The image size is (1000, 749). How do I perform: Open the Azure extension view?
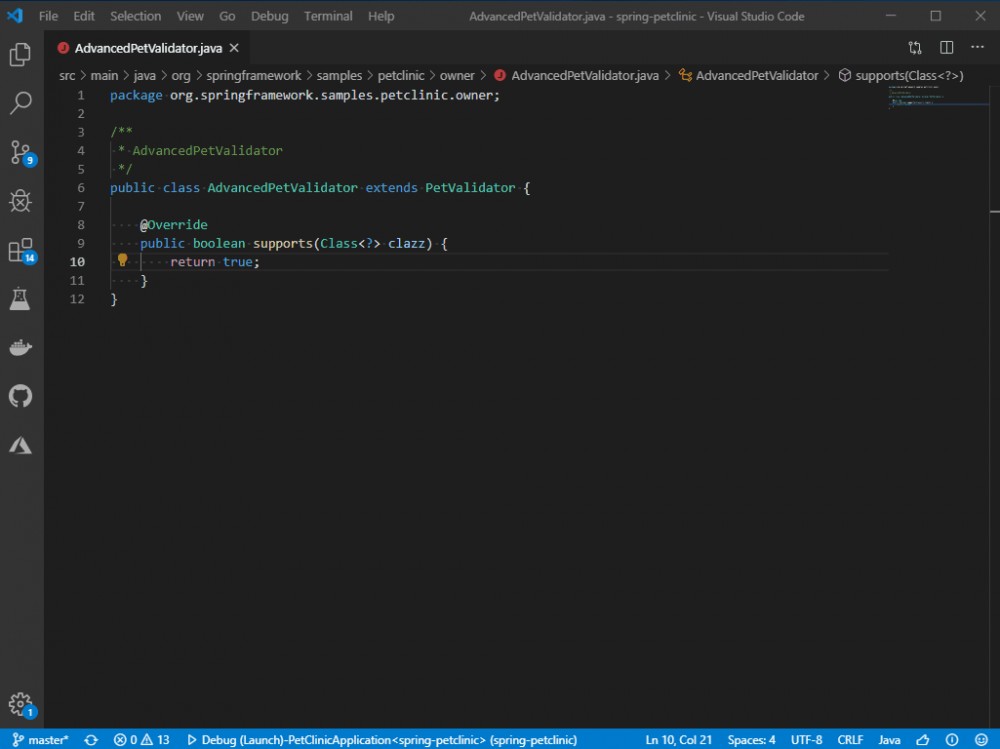(22, 446)
